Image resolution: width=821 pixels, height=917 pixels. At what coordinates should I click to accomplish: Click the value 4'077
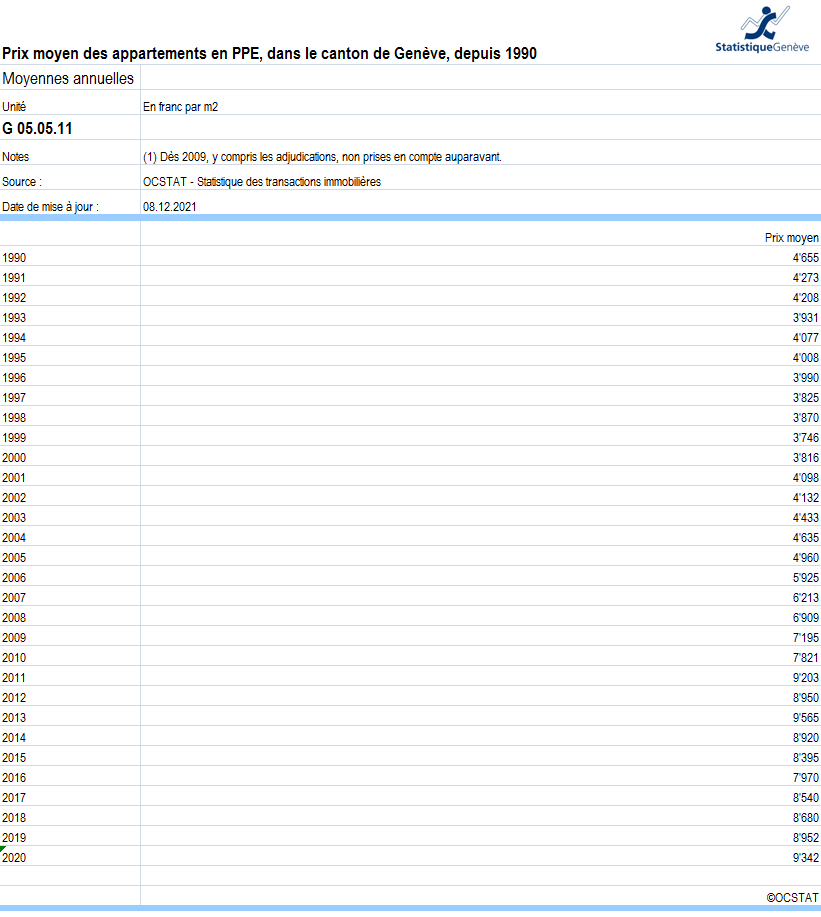pyautogui.click(x=806, y=337)
